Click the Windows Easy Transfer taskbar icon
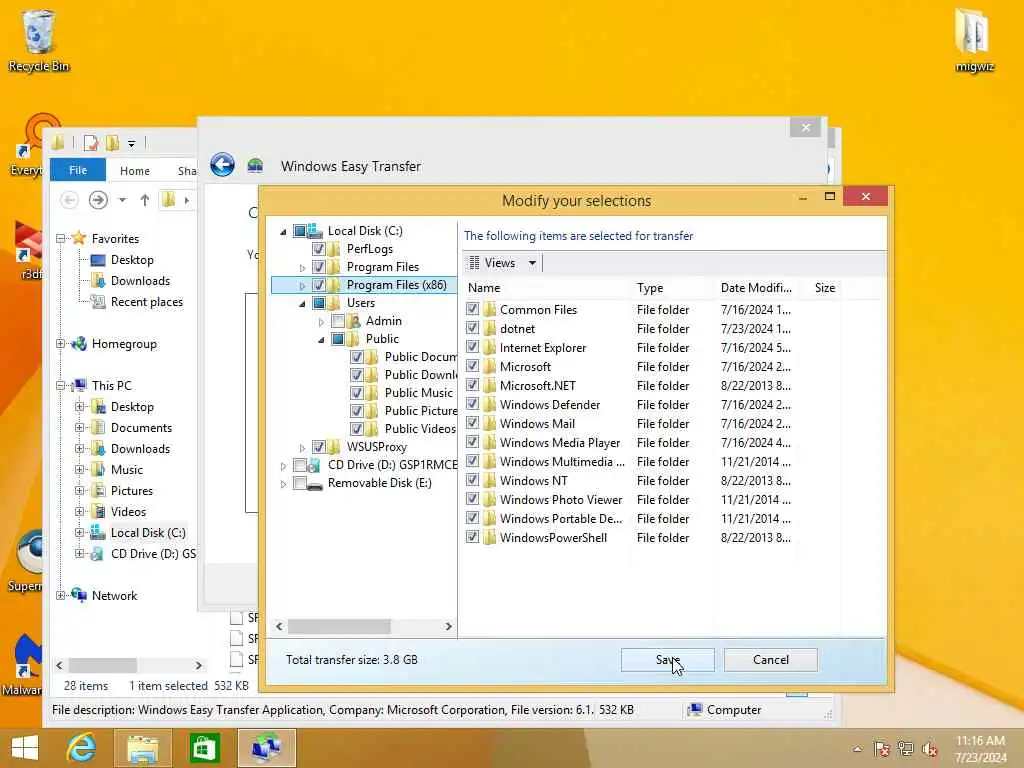The image size is (1024, 768). 266,748
